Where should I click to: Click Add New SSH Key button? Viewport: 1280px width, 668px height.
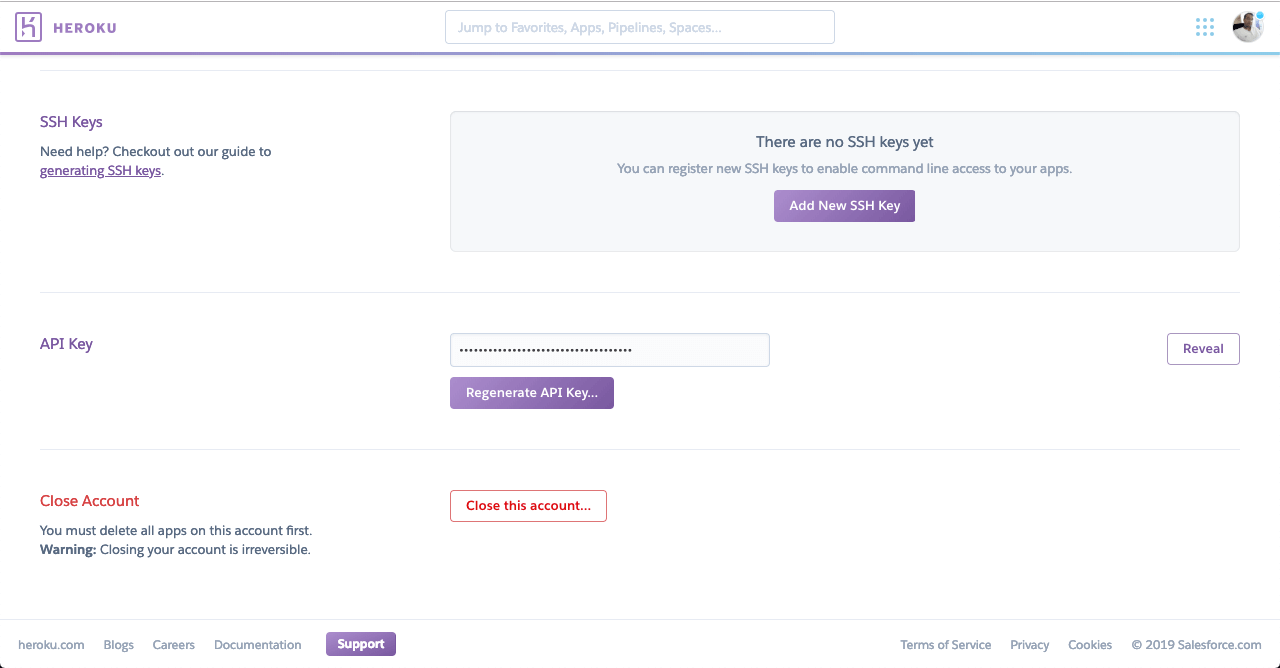click(x=844, y=206)
